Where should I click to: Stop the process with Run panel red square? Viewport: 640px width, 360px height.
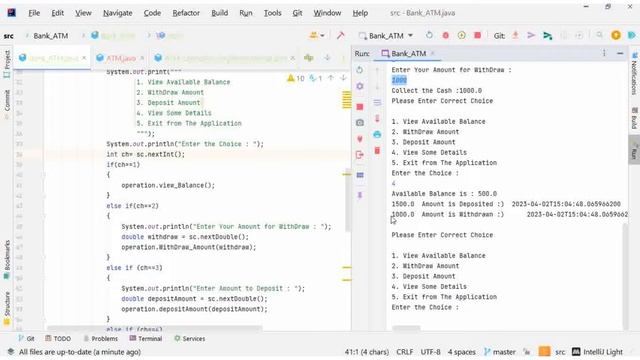pos(360,107)
